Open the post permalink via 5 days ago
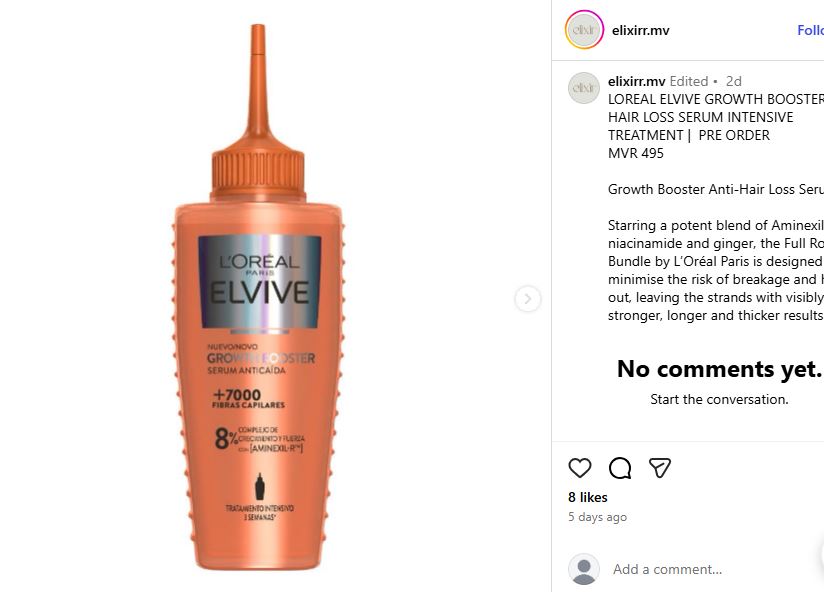Screen dimensions: 824x592 pyautogui.click(x=597, y=517)
